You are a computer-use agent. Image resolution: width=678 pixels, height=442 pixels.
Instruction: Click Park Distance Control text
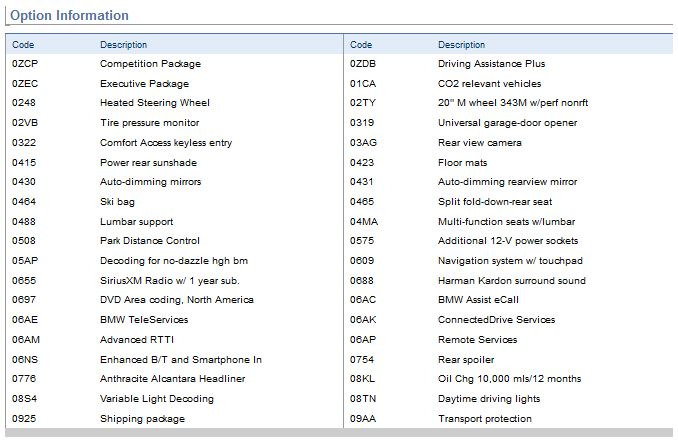[150, 241]
